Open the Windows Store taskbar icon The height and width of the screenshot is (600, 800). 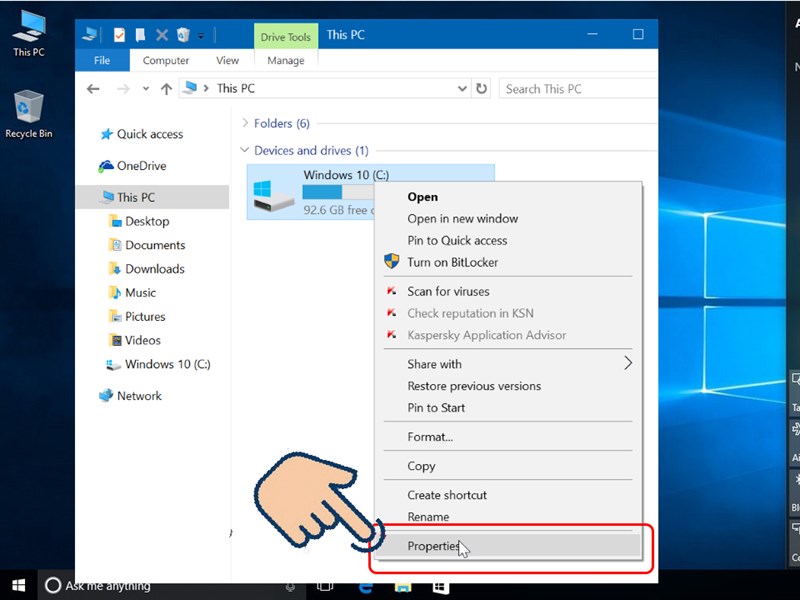[x=441, y=586]
